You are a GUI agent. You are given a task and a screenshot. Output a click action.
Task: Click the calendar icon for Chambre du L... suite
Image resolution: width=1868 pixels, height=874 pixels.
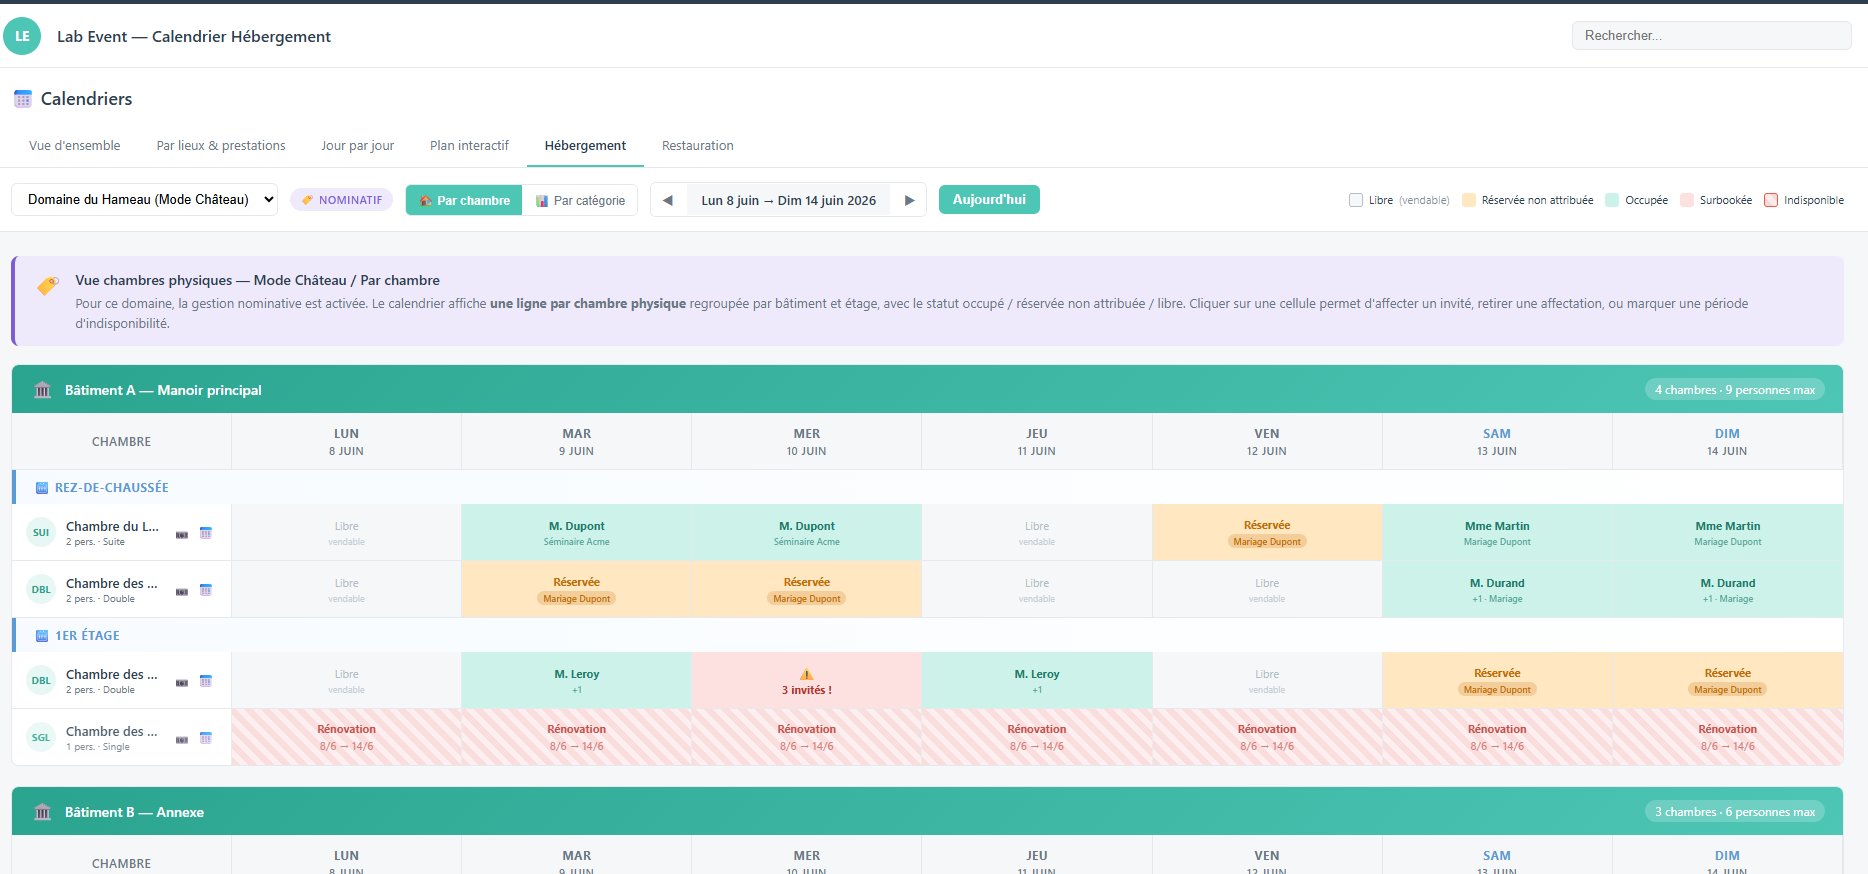point(206,533)
